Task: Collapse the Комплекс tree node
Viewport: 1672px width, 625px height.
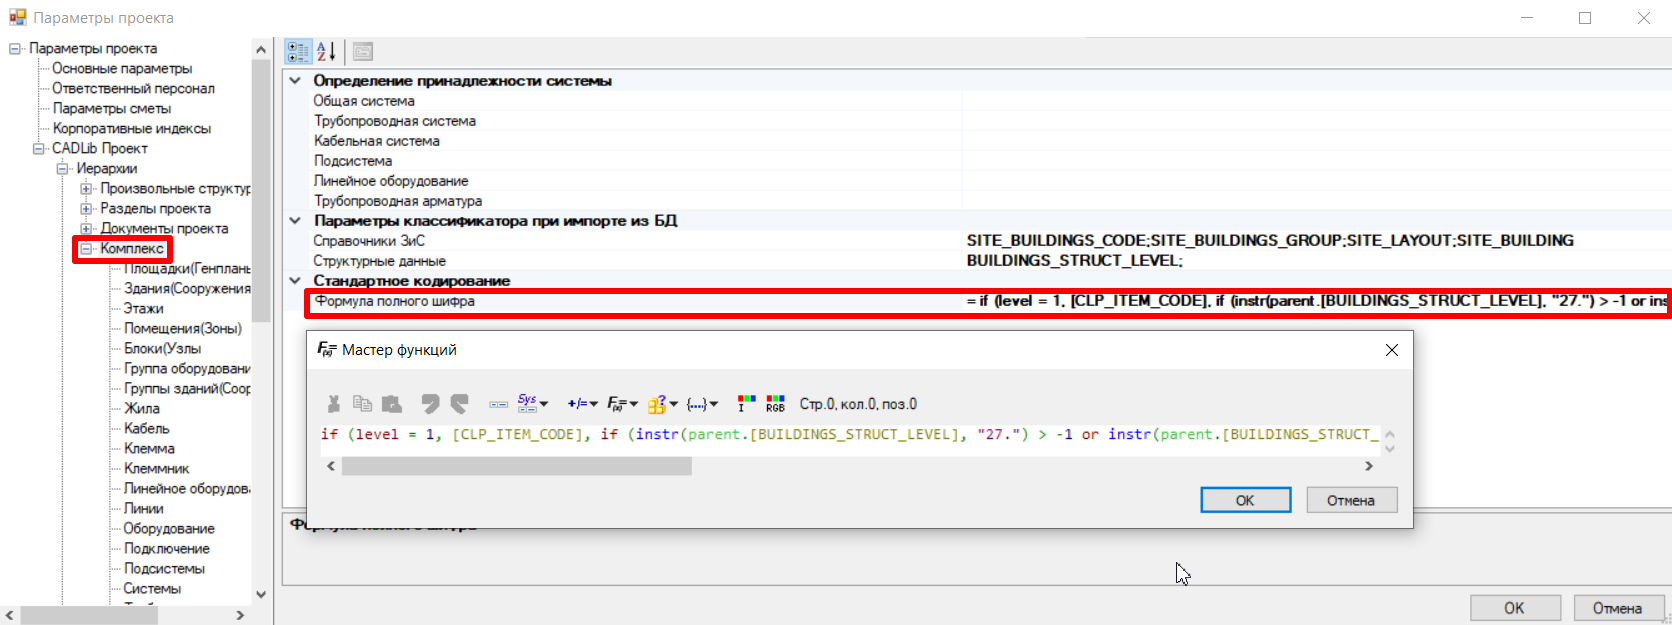Action: click(86, 249)
